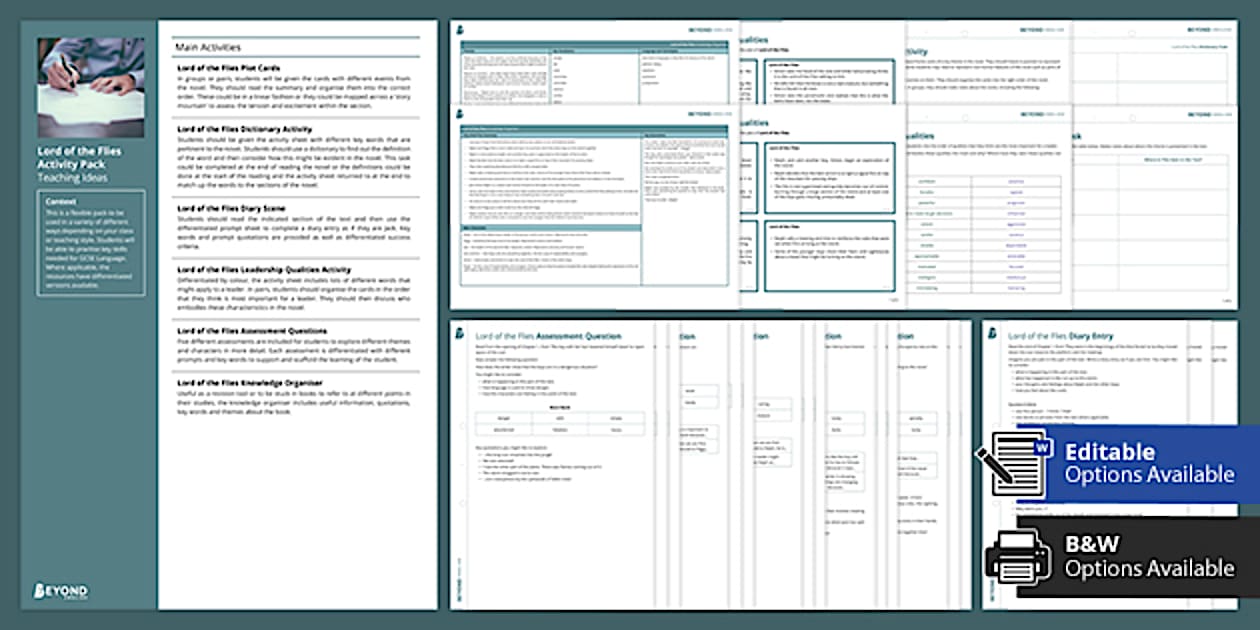This screenshot has width=1260, height=630.
Task: Click the Lord of the Flies Dictionary Activity heading
Action: coord(244,129)
